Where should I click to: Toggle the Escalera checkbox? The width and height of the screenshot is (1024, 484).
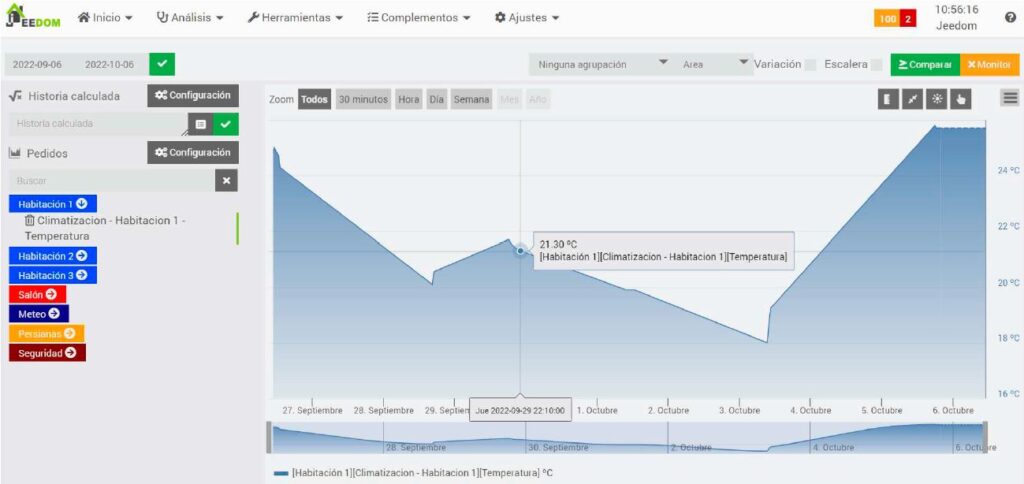click(876, 64)
